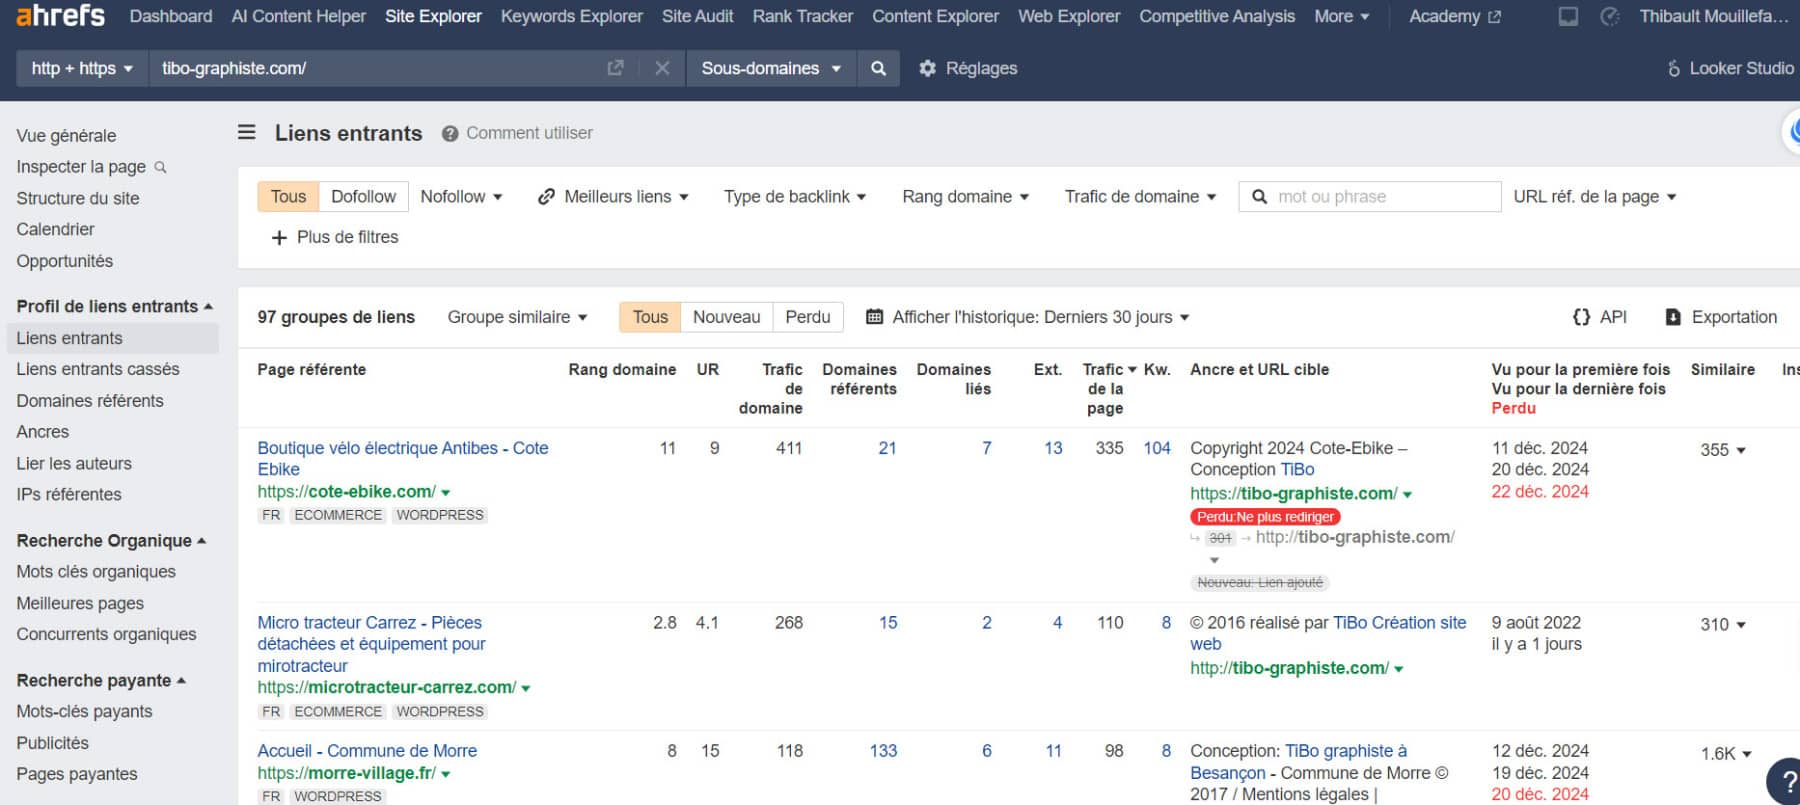Open URL in new tab icon

(615, 68)
